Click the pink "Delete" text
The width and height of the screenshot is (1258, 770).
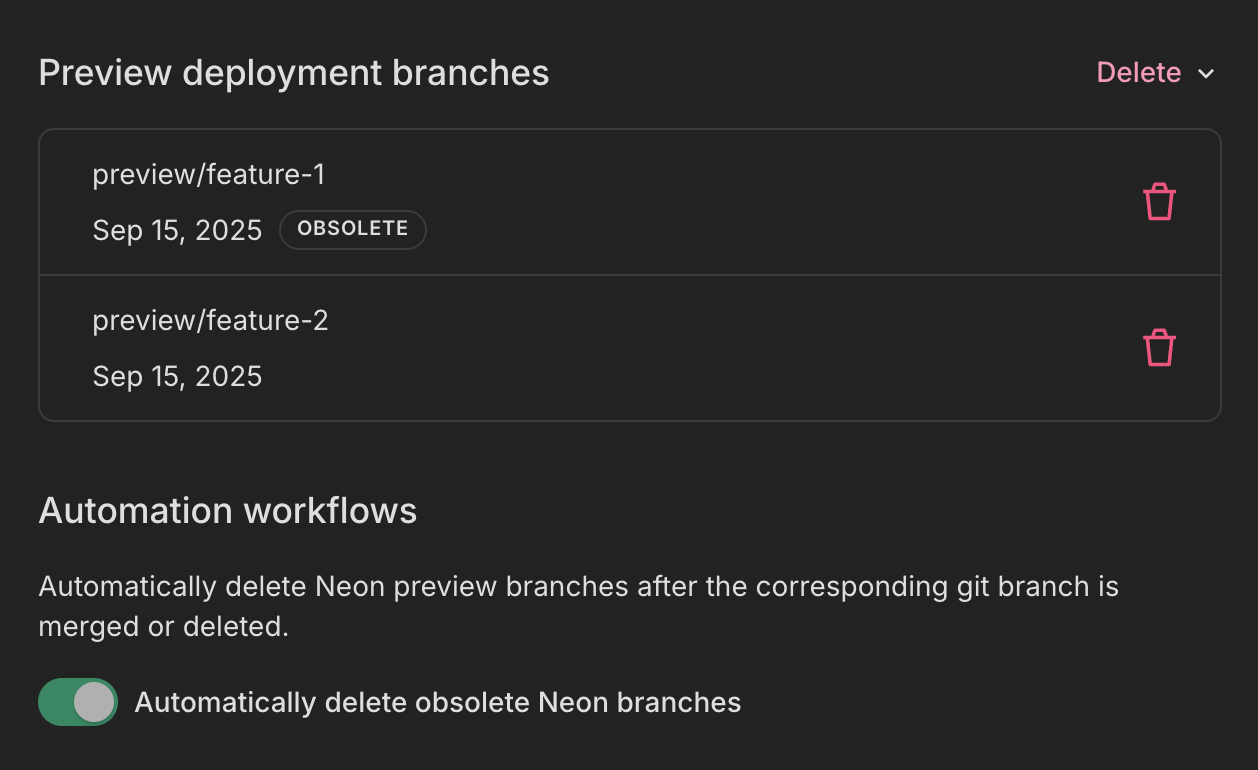1139,73
